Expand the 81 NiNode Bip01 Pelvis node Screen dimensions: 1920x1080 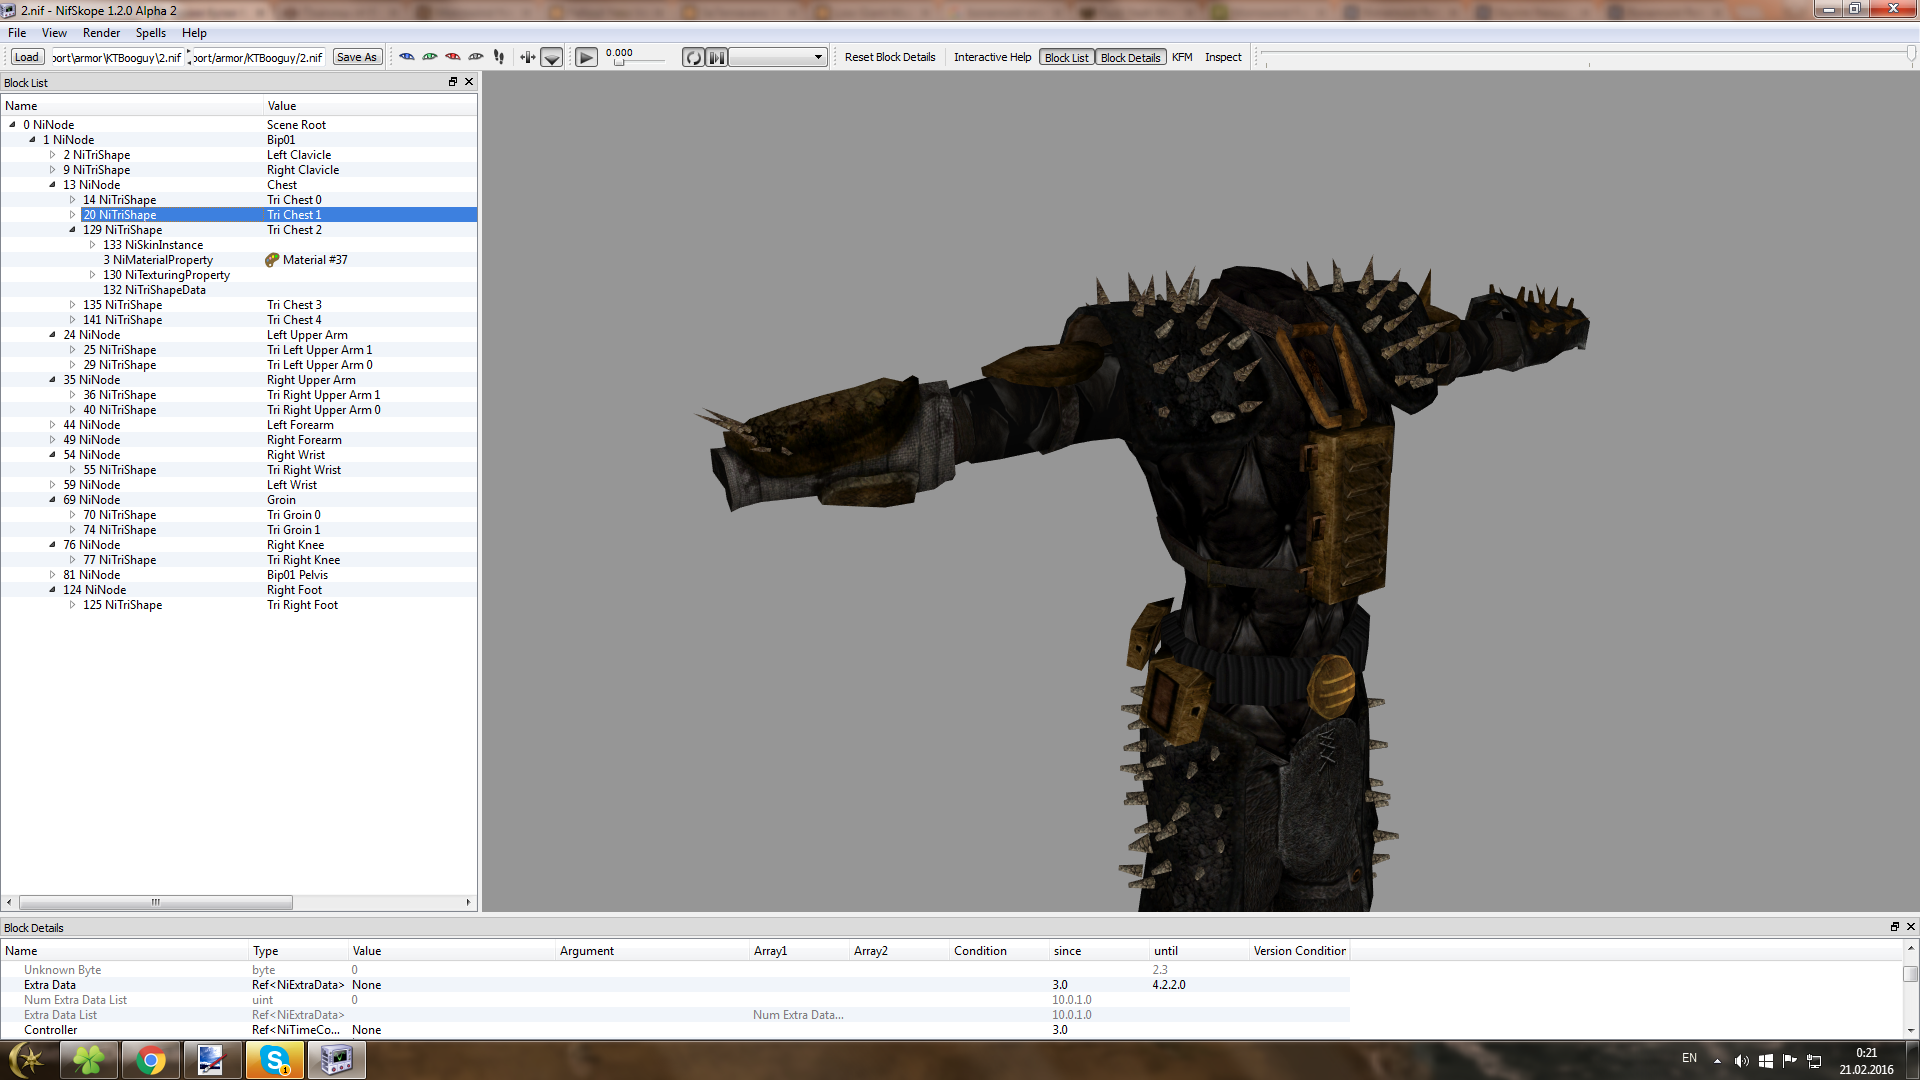point(52,575)
